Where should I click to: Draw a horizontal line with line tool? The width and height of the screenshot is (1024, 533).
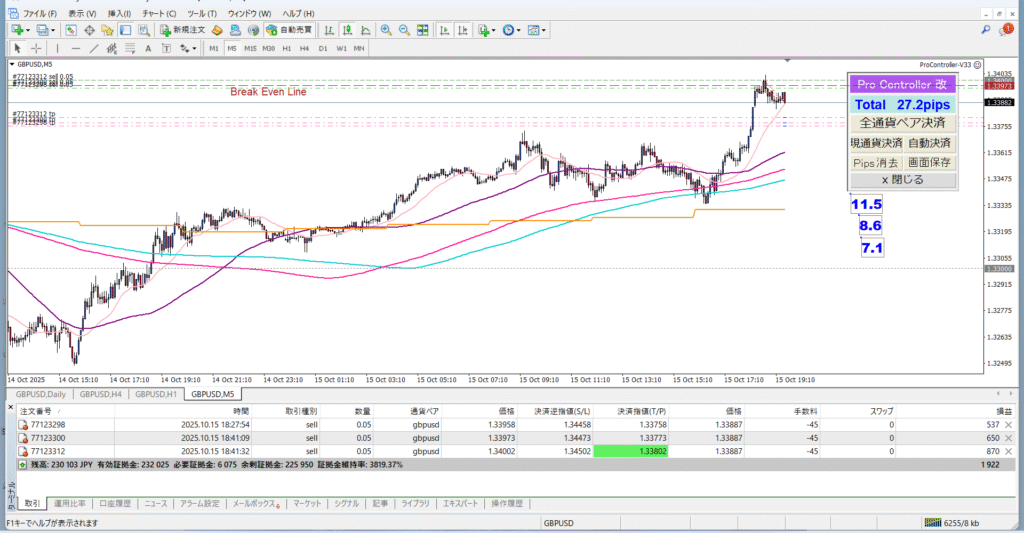75,48
